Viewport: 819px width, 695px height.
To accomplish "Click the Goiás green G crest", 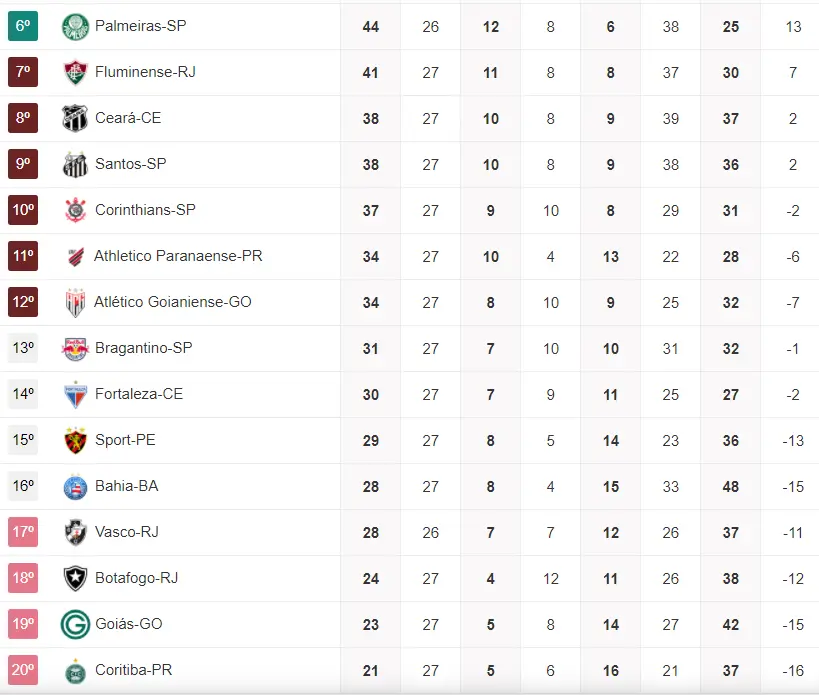I will point(75,624).
